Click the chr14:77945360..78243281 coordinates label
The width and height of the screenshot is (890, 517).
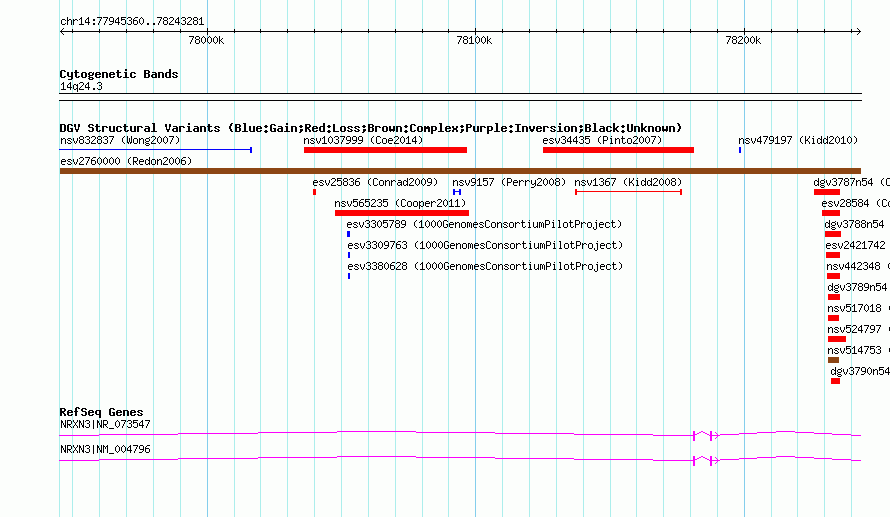(x=132, y=21)
